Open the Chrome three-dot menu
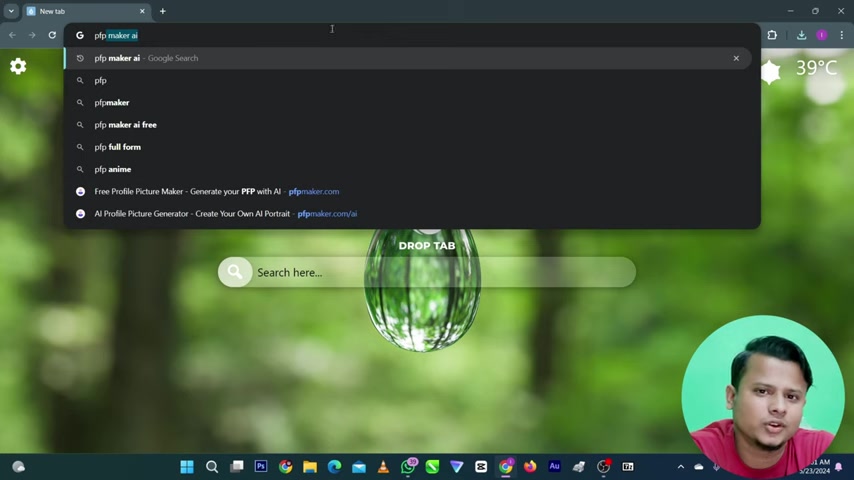 pos(841,35)
